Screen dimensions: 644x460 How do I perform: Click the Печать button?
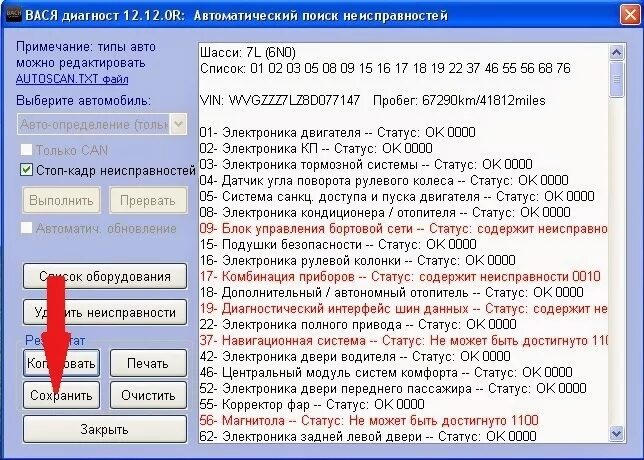tap(148, 363)
